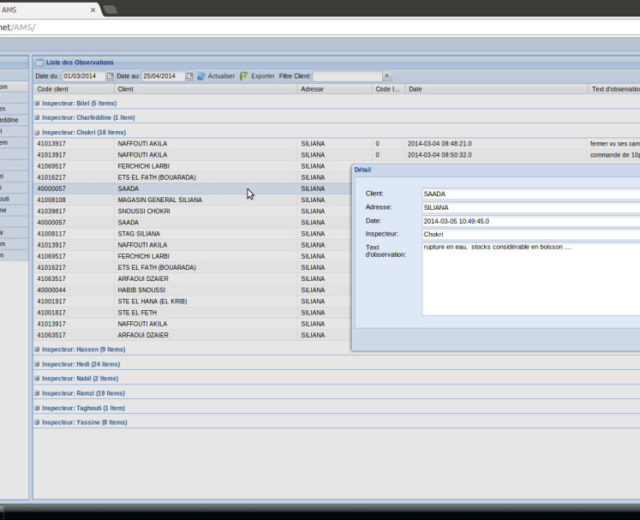Image resolution: width=640 pixels, height=520 pixels.
Task: Click the Liste des Observations panel icon
Action: coord(40,62)
